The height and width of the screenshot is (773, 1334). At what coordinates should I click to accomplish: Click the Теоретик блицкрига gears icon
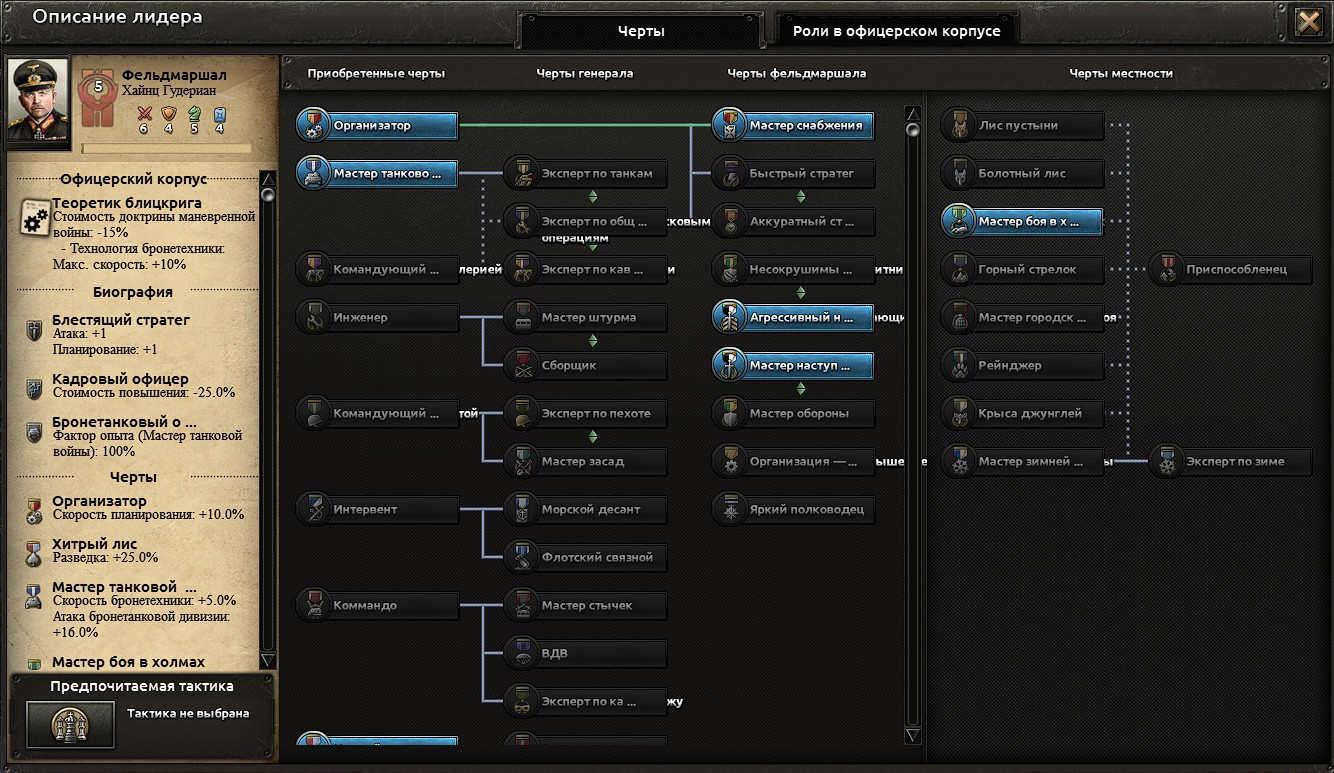35,216
